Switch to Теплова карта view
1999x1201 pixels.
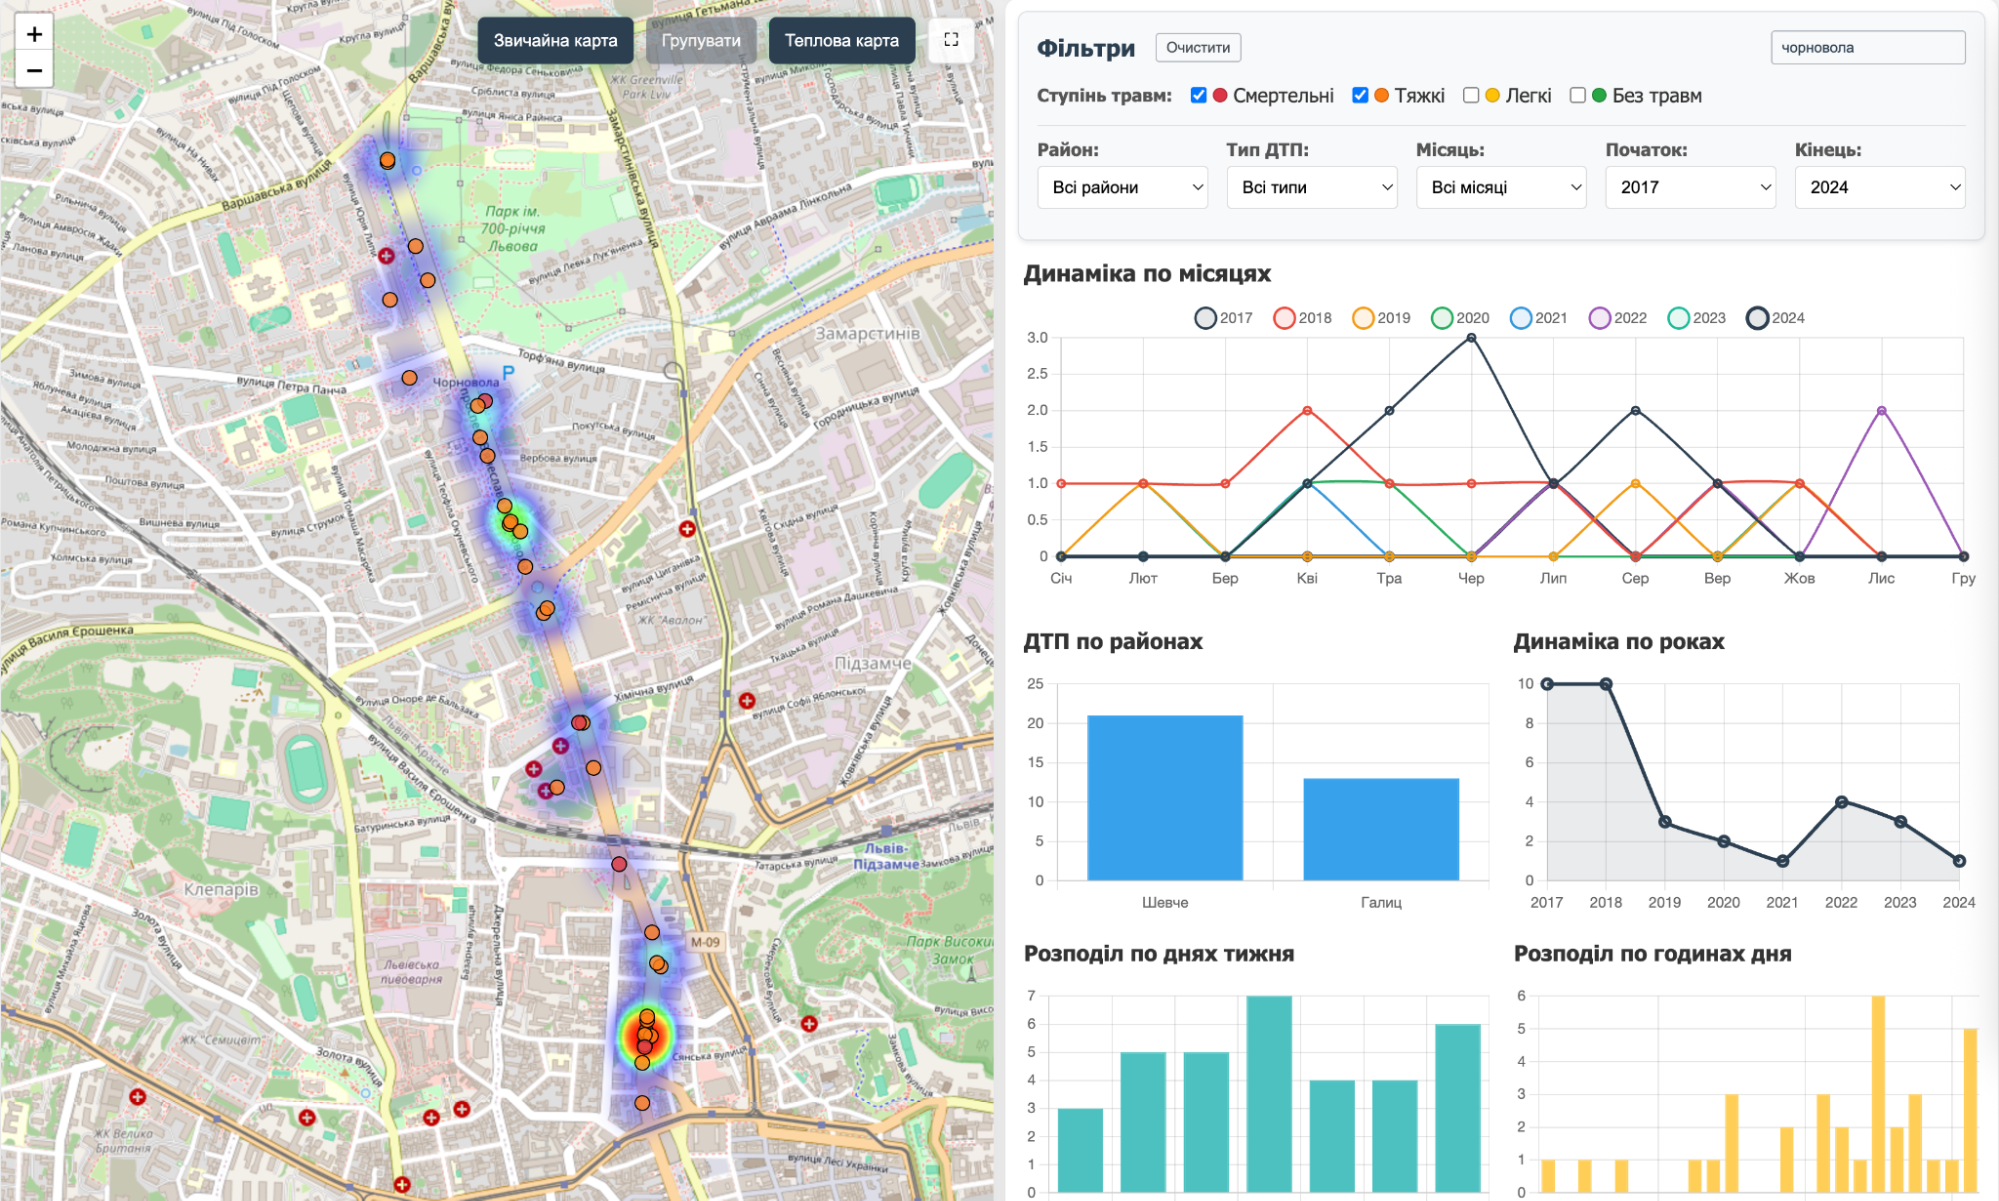[841, 41]
